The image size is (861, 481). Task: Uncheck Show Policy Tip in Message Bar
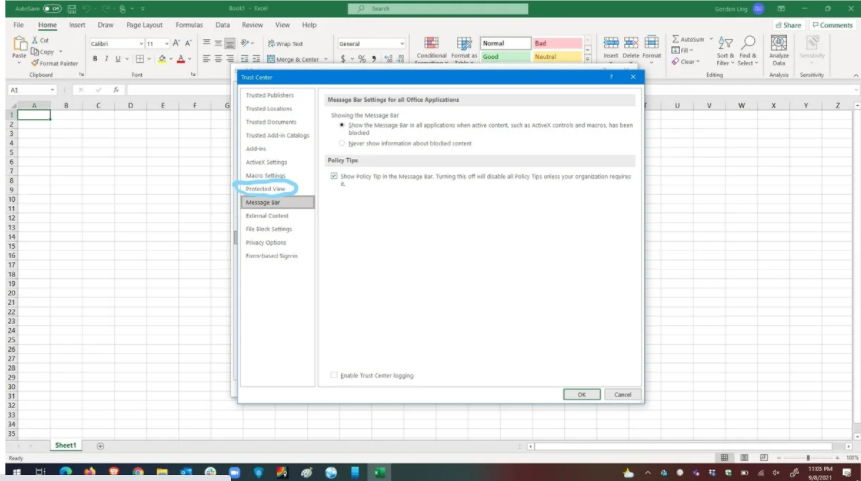[x=334, y=175]
